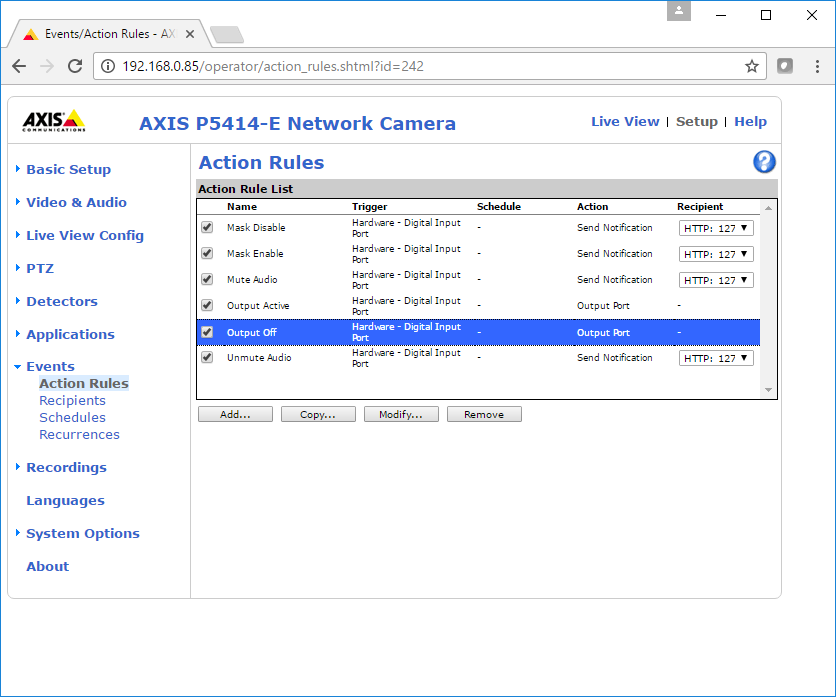Open the About page
The width and height of the screenshot is (836, 697).
(47, 567)
